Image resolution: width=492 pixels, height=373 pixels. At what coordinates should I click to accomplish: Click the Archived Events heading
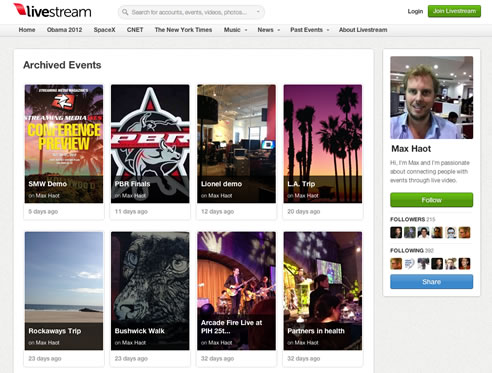pos(62,65)
